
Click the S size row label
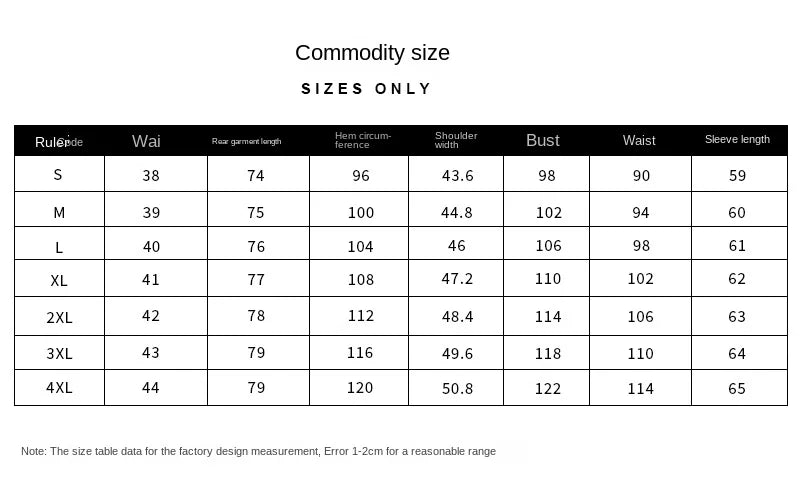(58, 175)
